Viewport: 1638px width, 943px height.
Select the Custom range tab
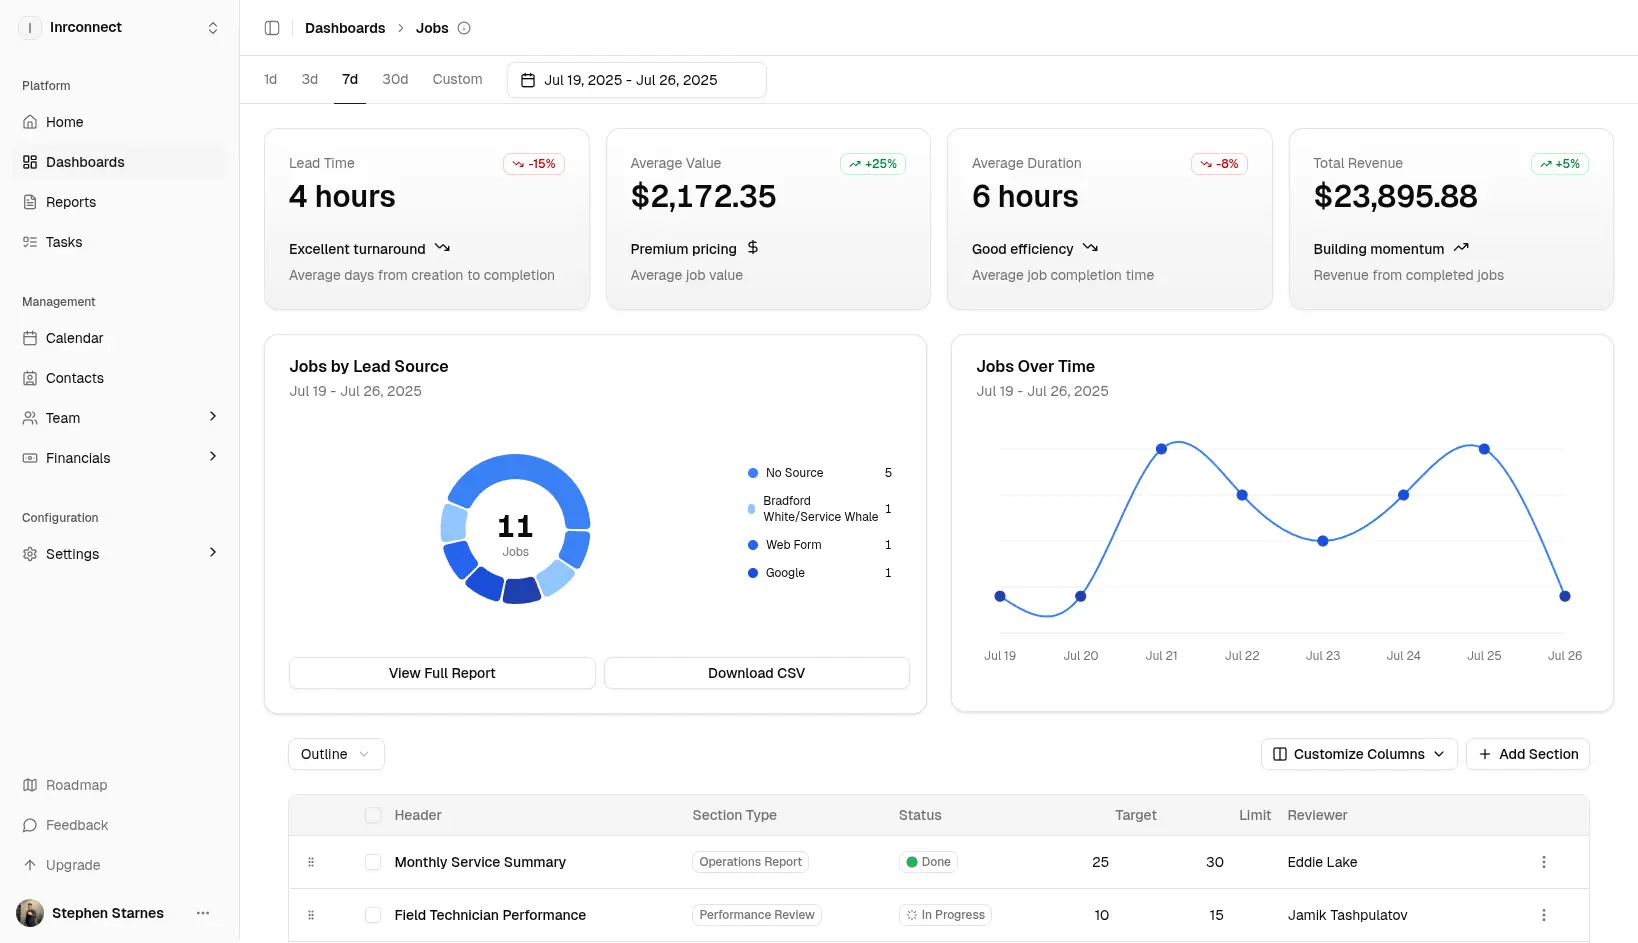[x=457, y=79]
